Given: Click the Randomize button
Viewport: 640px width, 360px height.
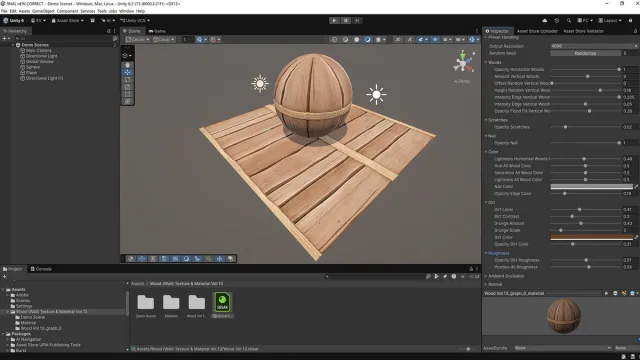Looking at the screenshot, I should (585, 53).
